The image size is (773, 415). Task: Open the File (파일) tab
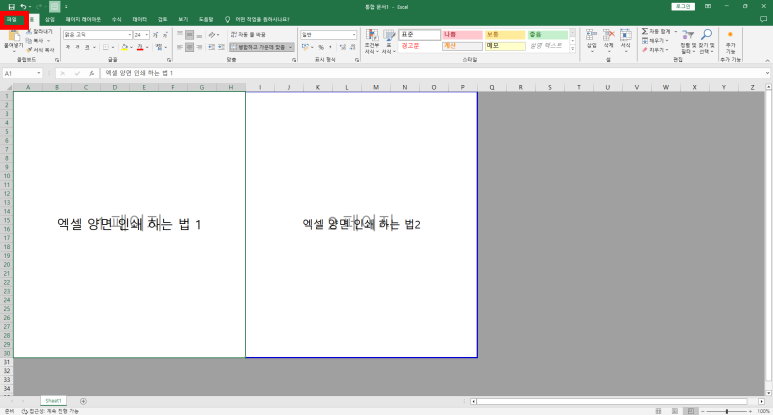tap(11, 20)
